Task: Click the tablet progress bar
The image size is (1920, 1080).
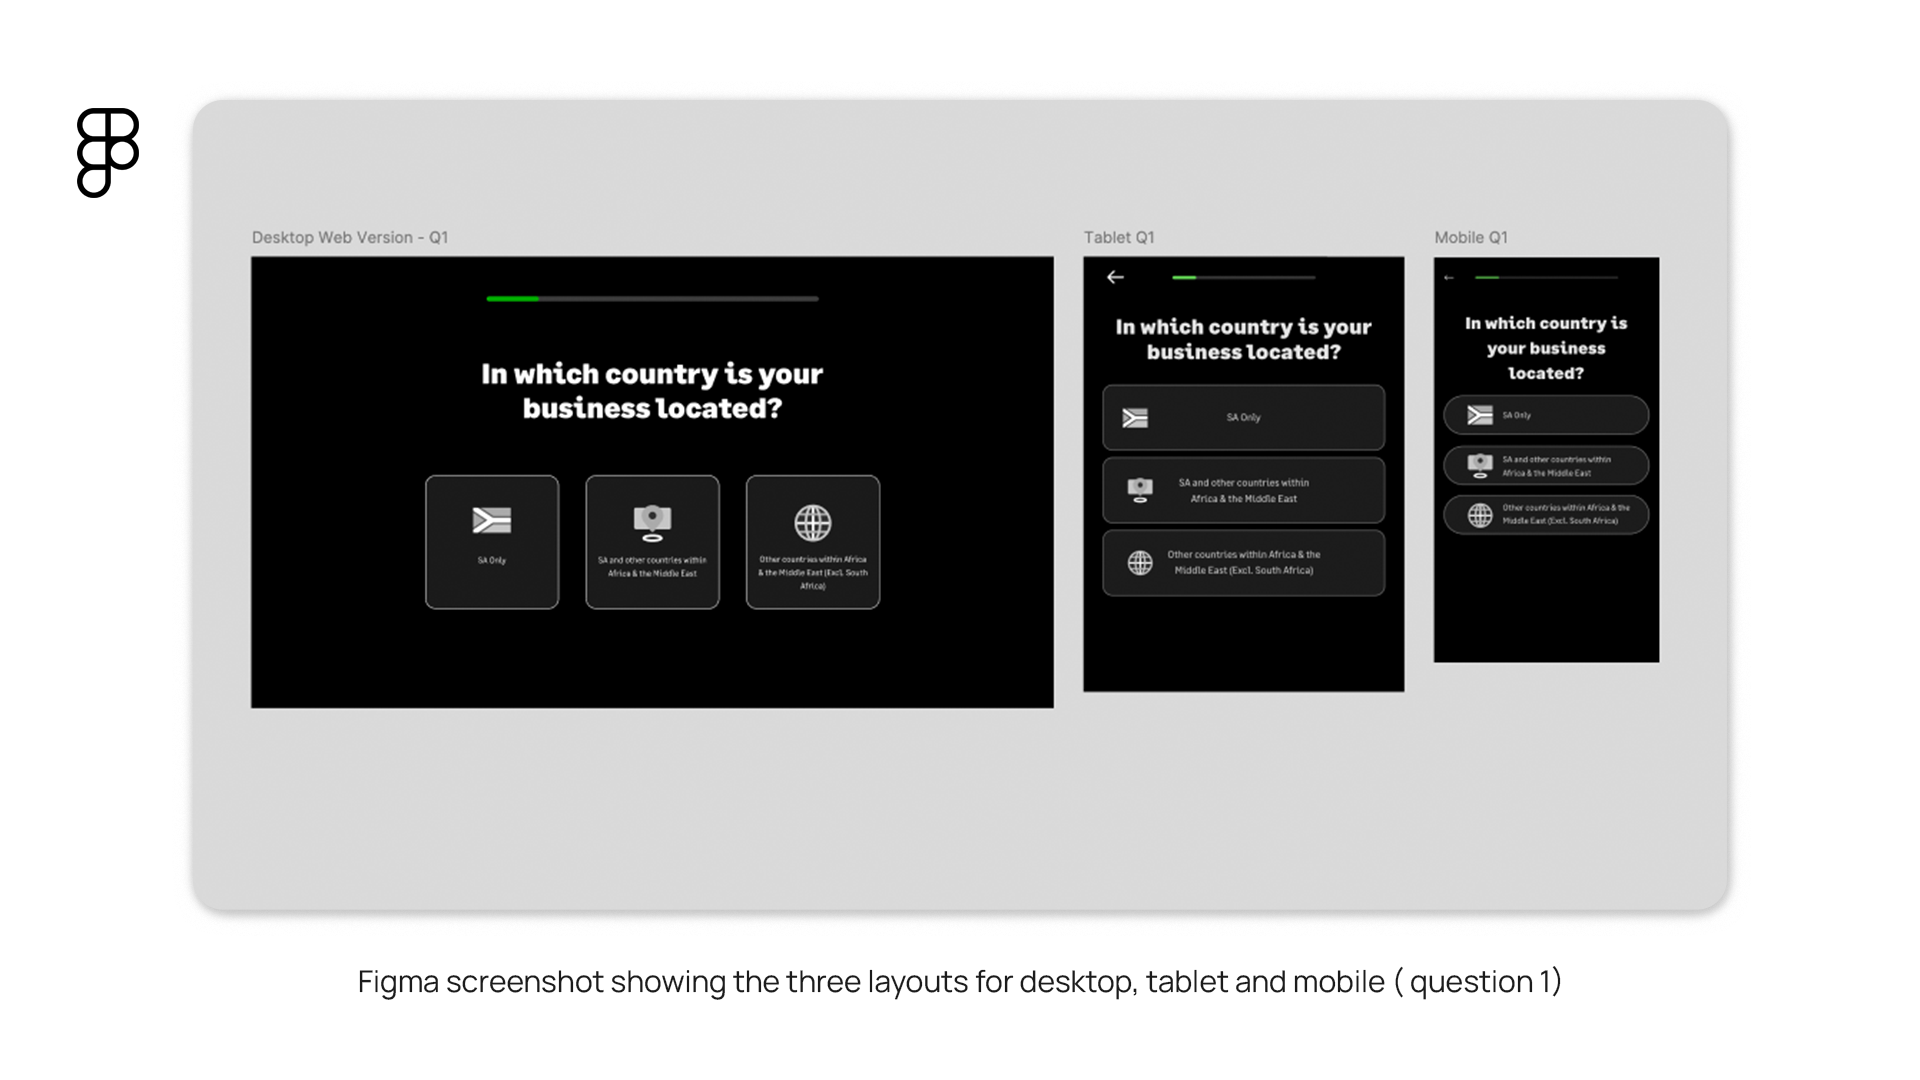Action: pos(1244,277)
